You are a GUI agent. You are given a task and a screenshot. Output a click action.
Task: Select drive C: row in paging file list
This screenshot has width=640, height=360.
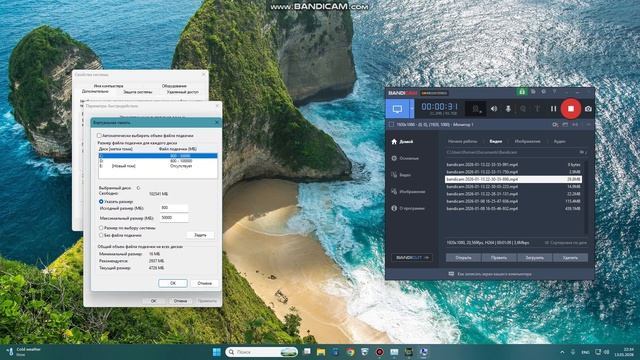[x=158, y=156]
